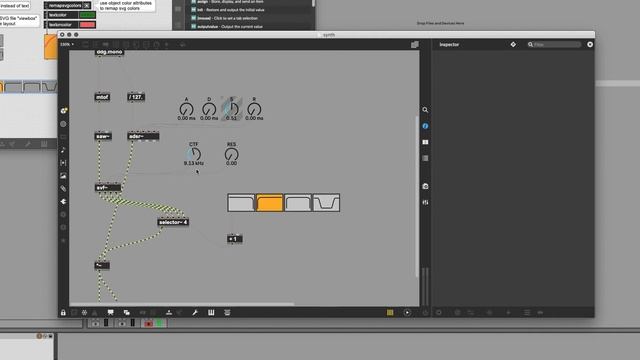Screen dimensions: 640x360
Task: Open the plug-in arrow icon in left toolbar
Action: [63, 202]
